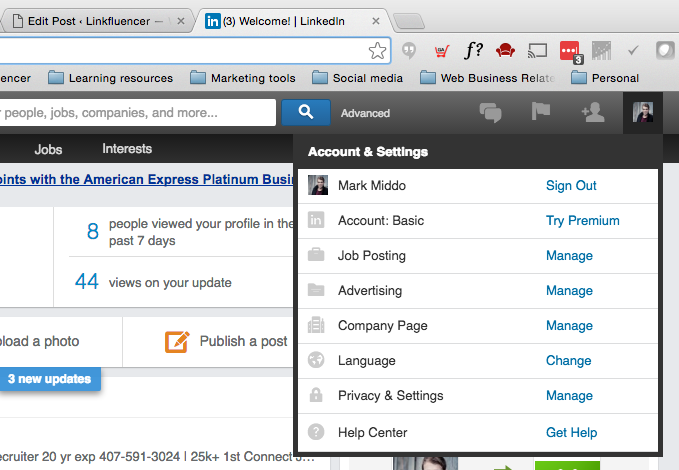Click the Publish a post label
This screenshot has height=470, width=679.
(x=243, y=341)
